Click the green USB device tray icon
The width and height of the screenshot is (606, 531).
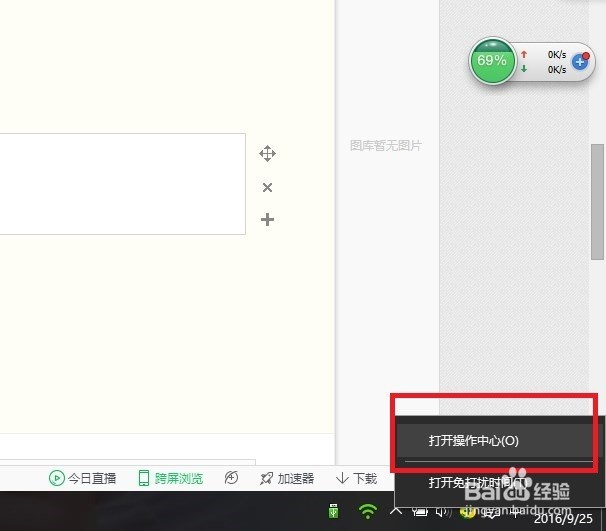(334, 511)
